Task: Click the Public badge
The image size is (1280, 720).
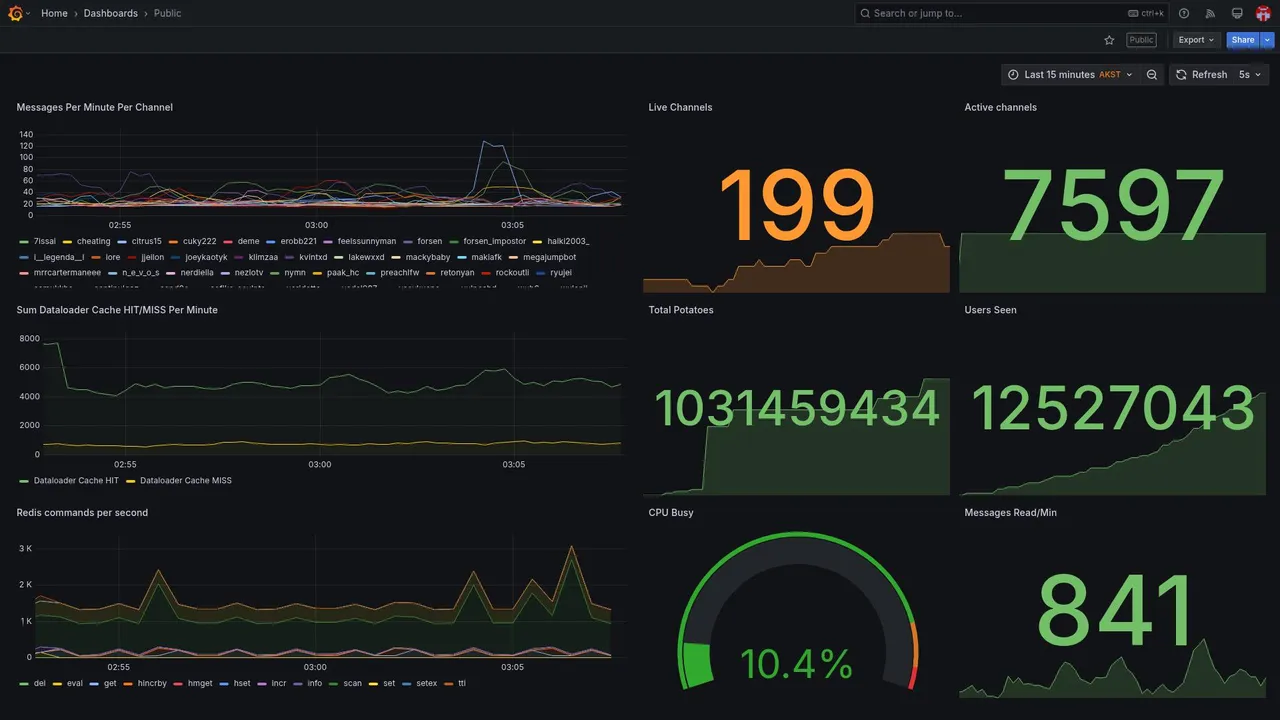Action: pos(1141,40)
